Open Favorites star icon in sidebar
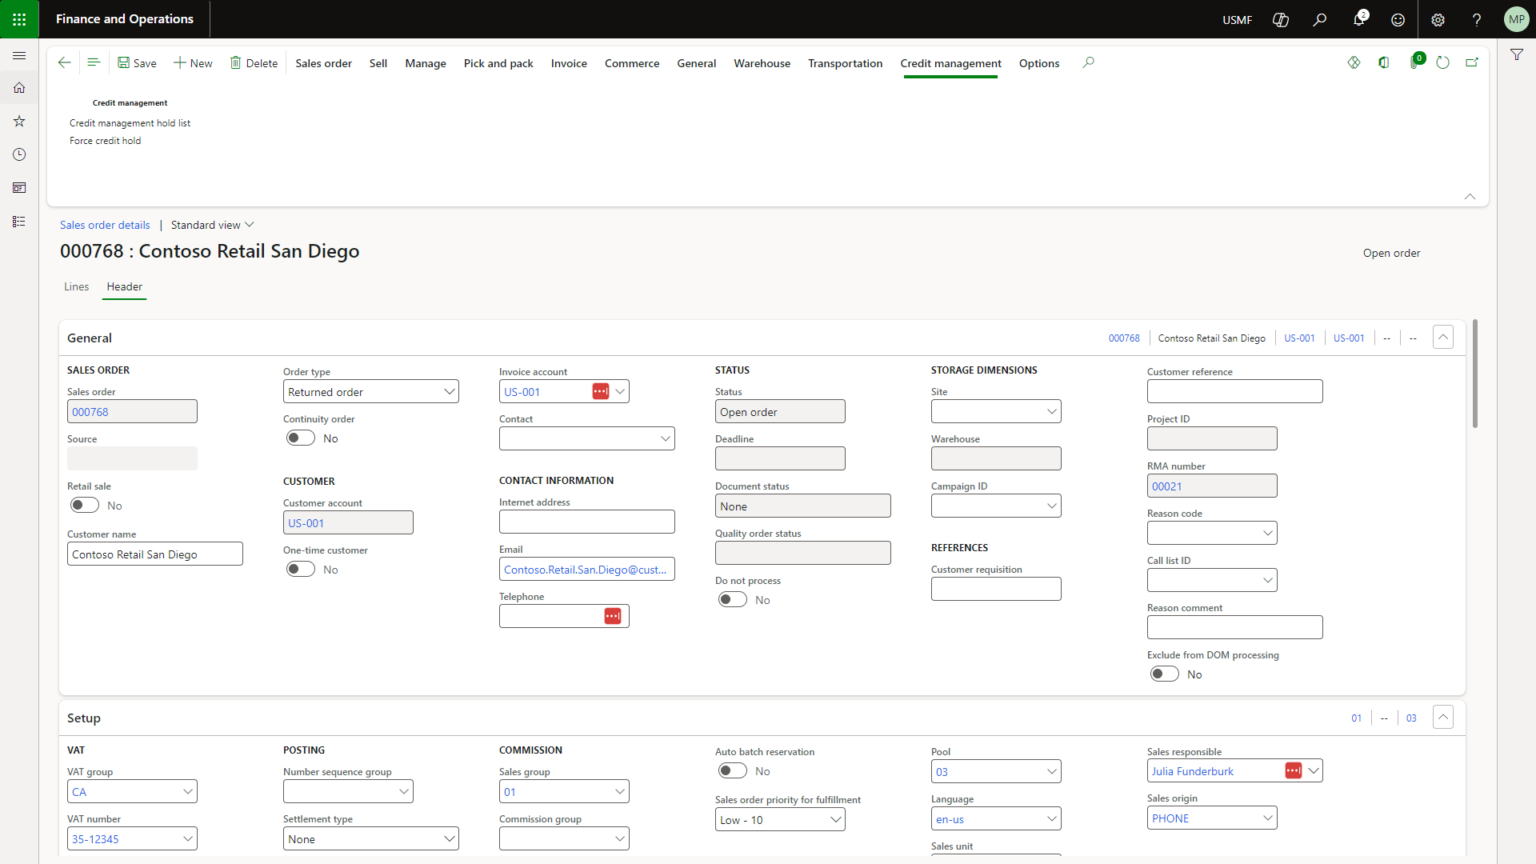The height and width of the screenshot is (864, 1536). click(19, 121)
